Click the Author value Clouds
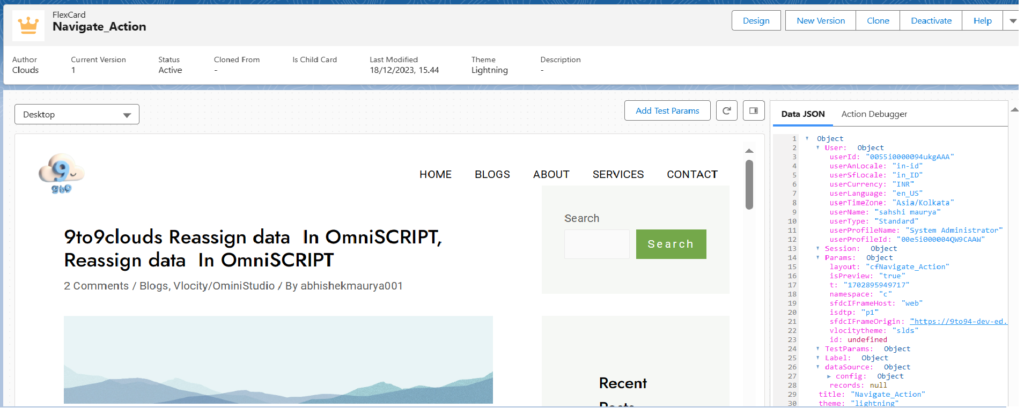Viewport: 1024px width, 408px height. point(25,70)
